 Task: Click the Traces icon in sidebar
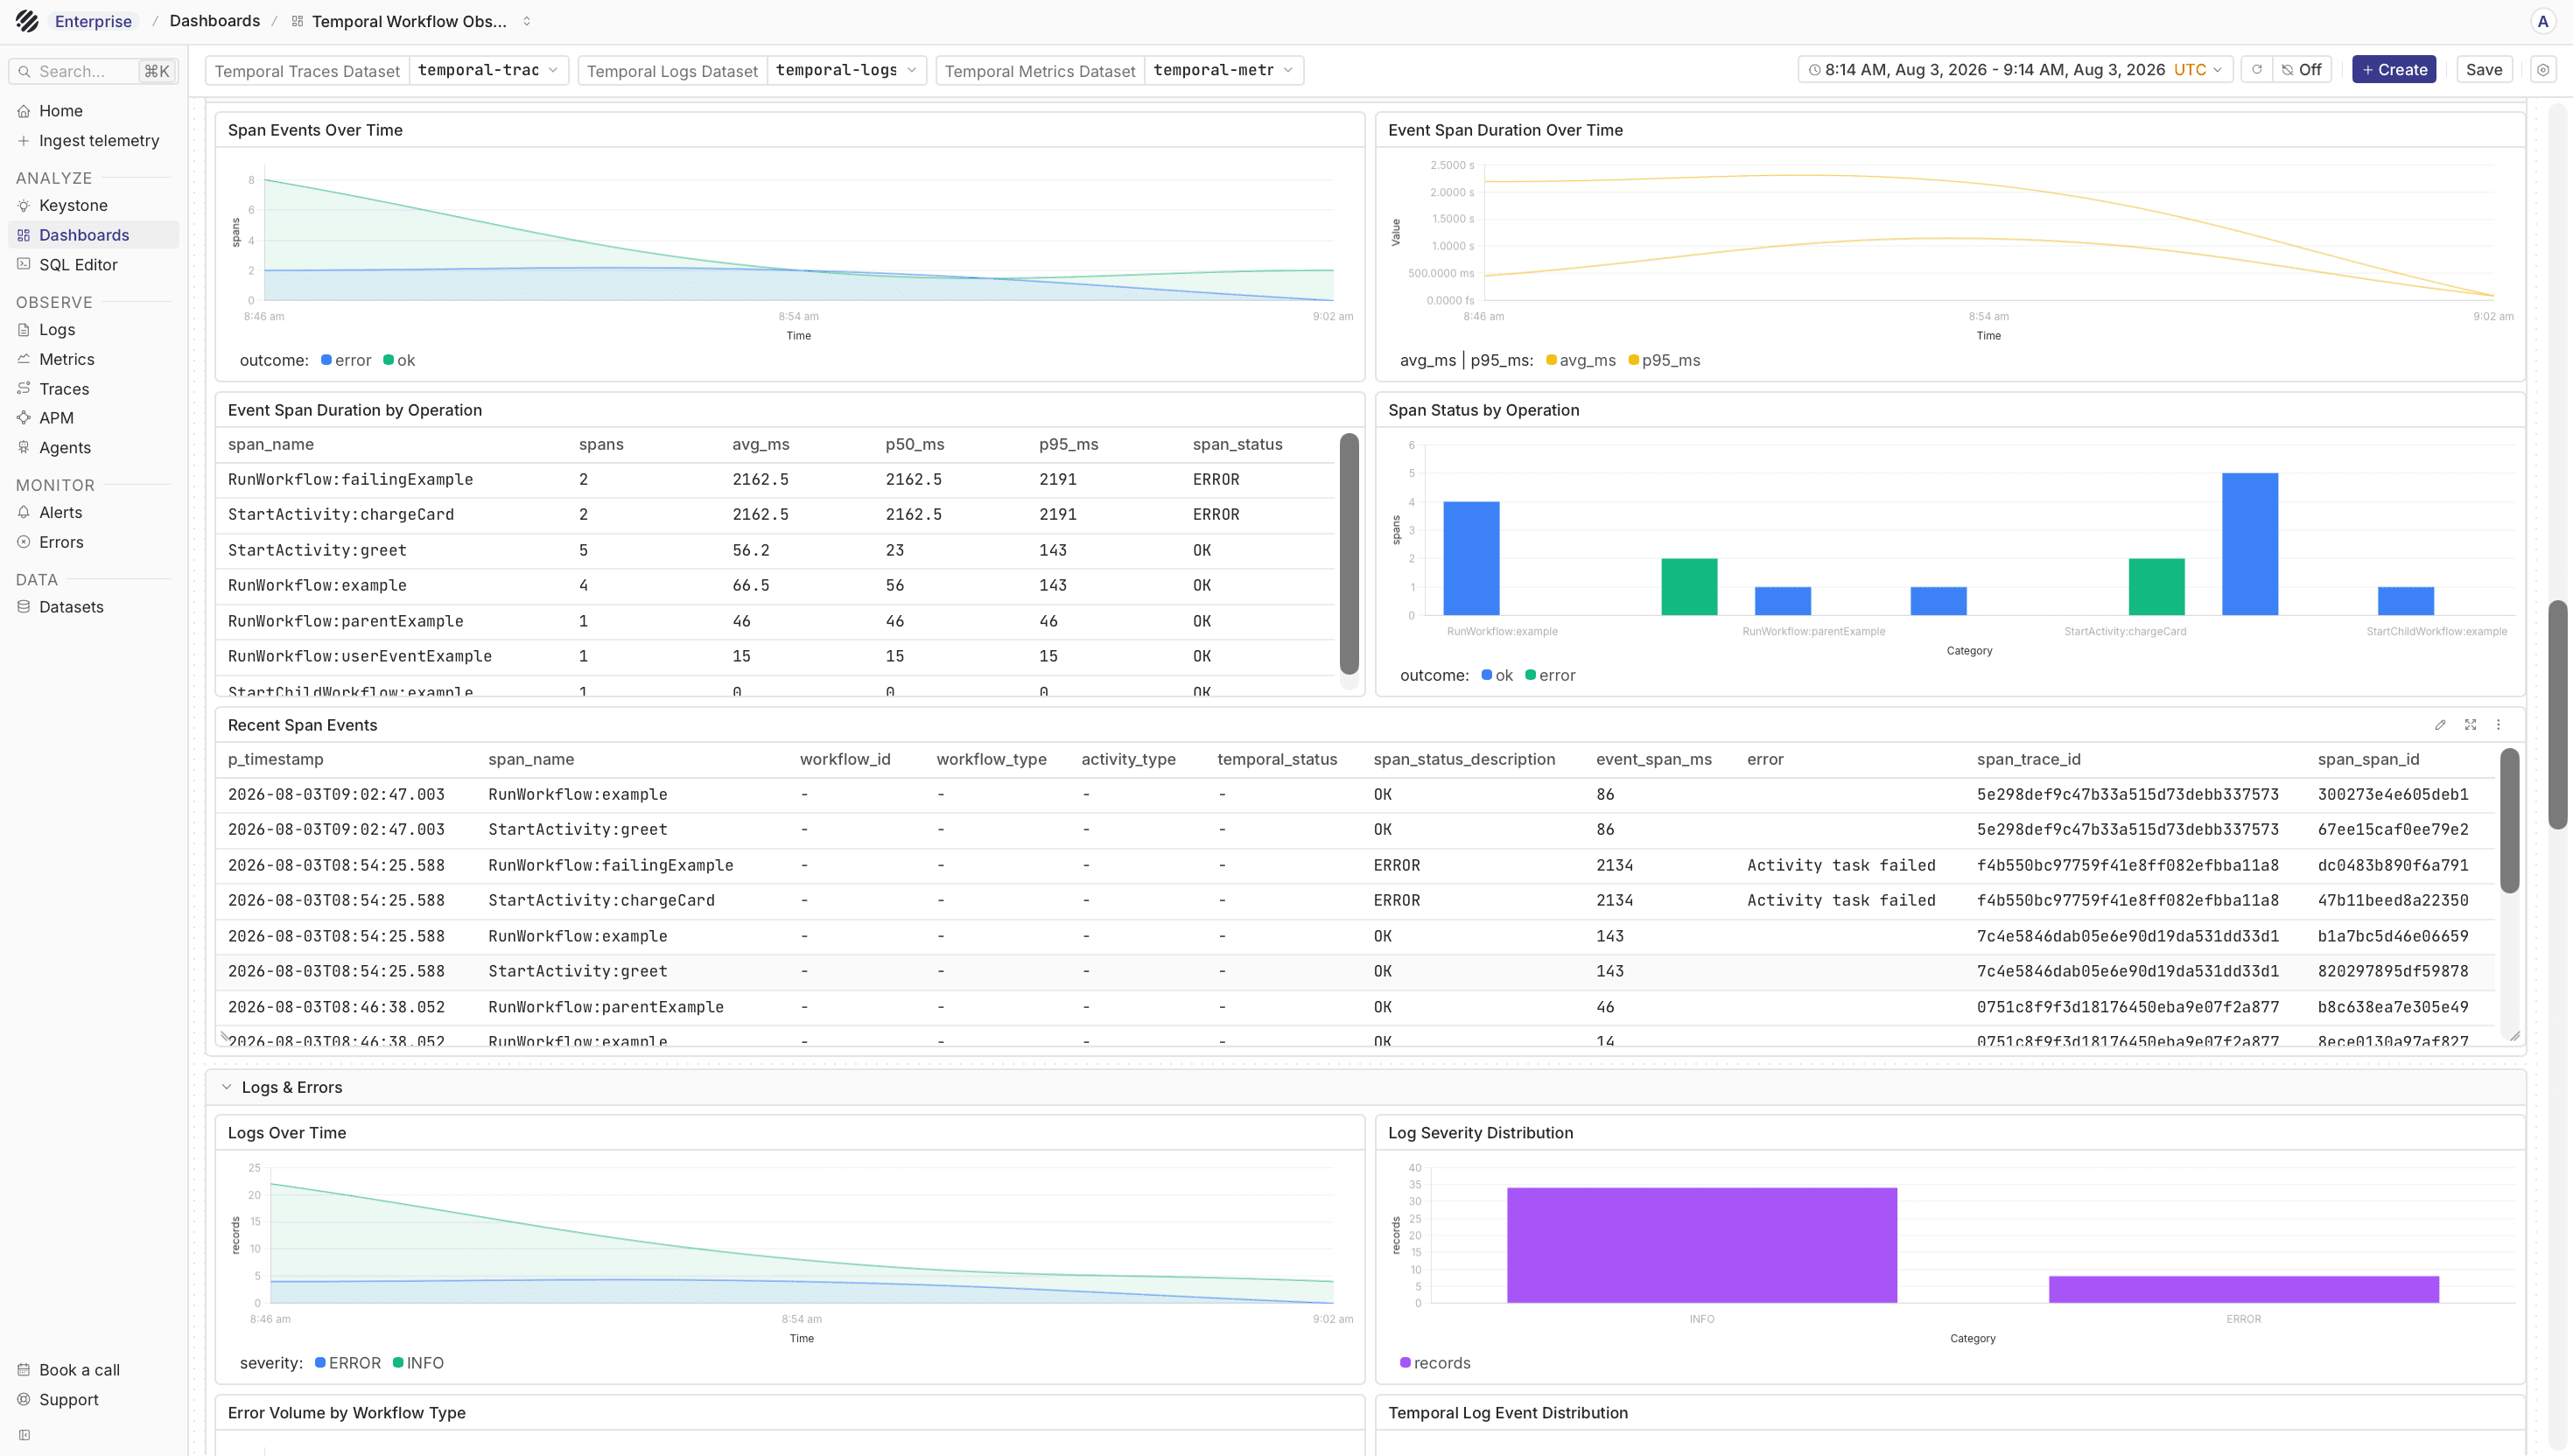point(24,389)
